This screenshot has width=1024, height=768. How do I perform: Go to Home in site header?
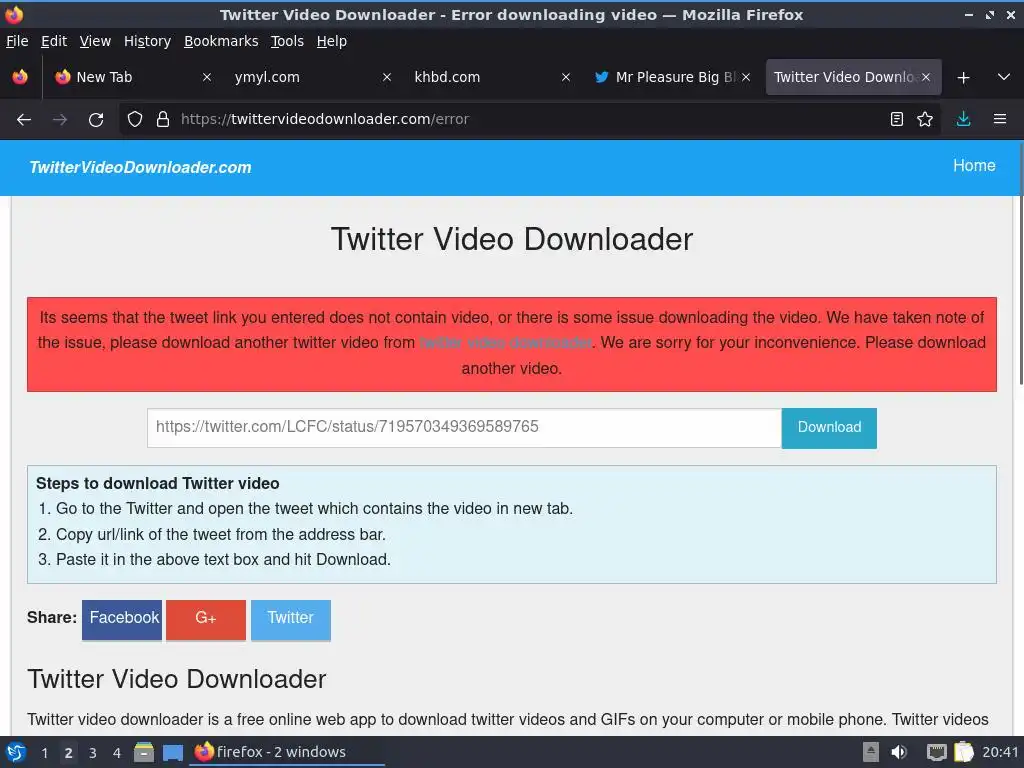coord(974,166)
